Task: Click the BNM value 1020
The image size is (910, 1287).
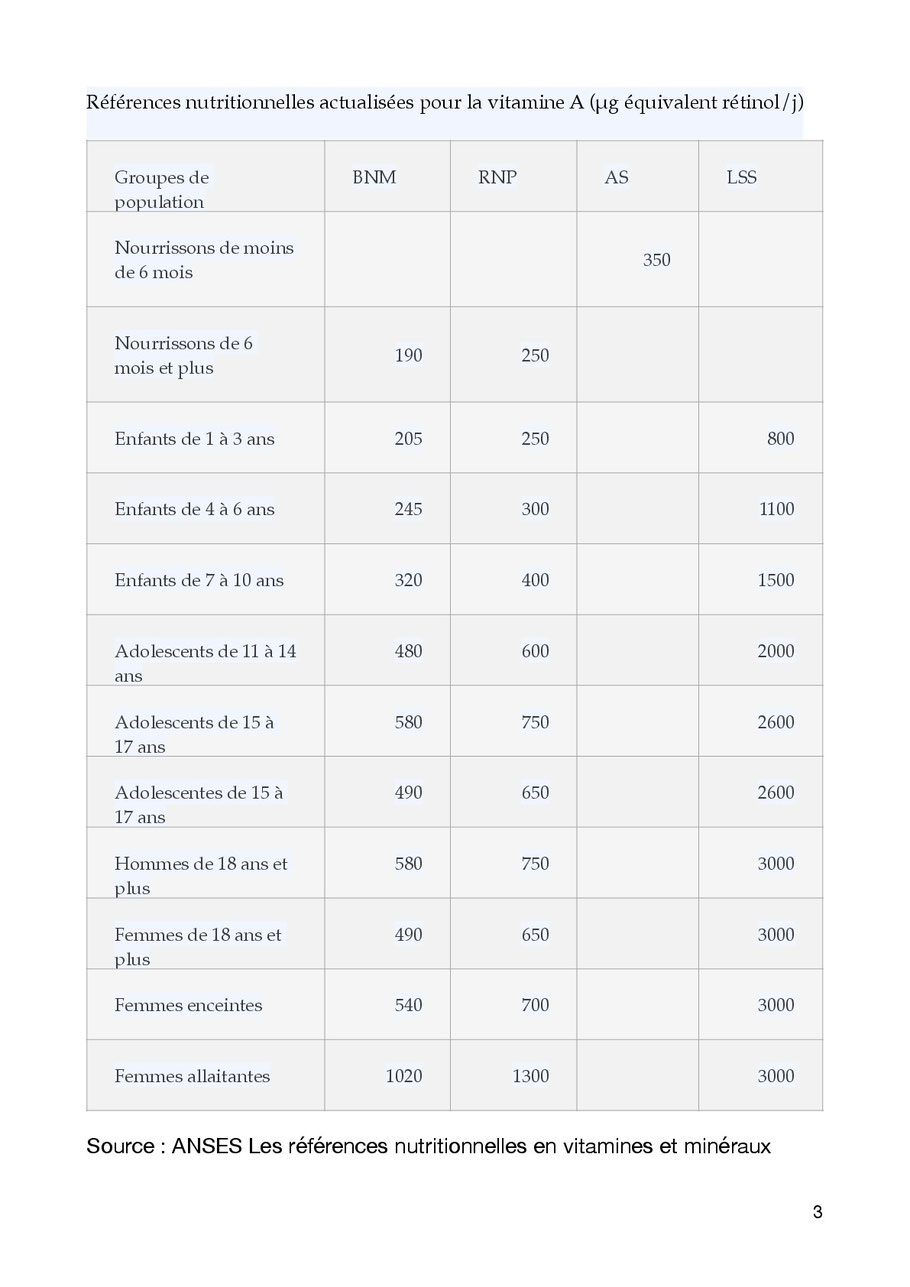Action: coord(403,1076)
